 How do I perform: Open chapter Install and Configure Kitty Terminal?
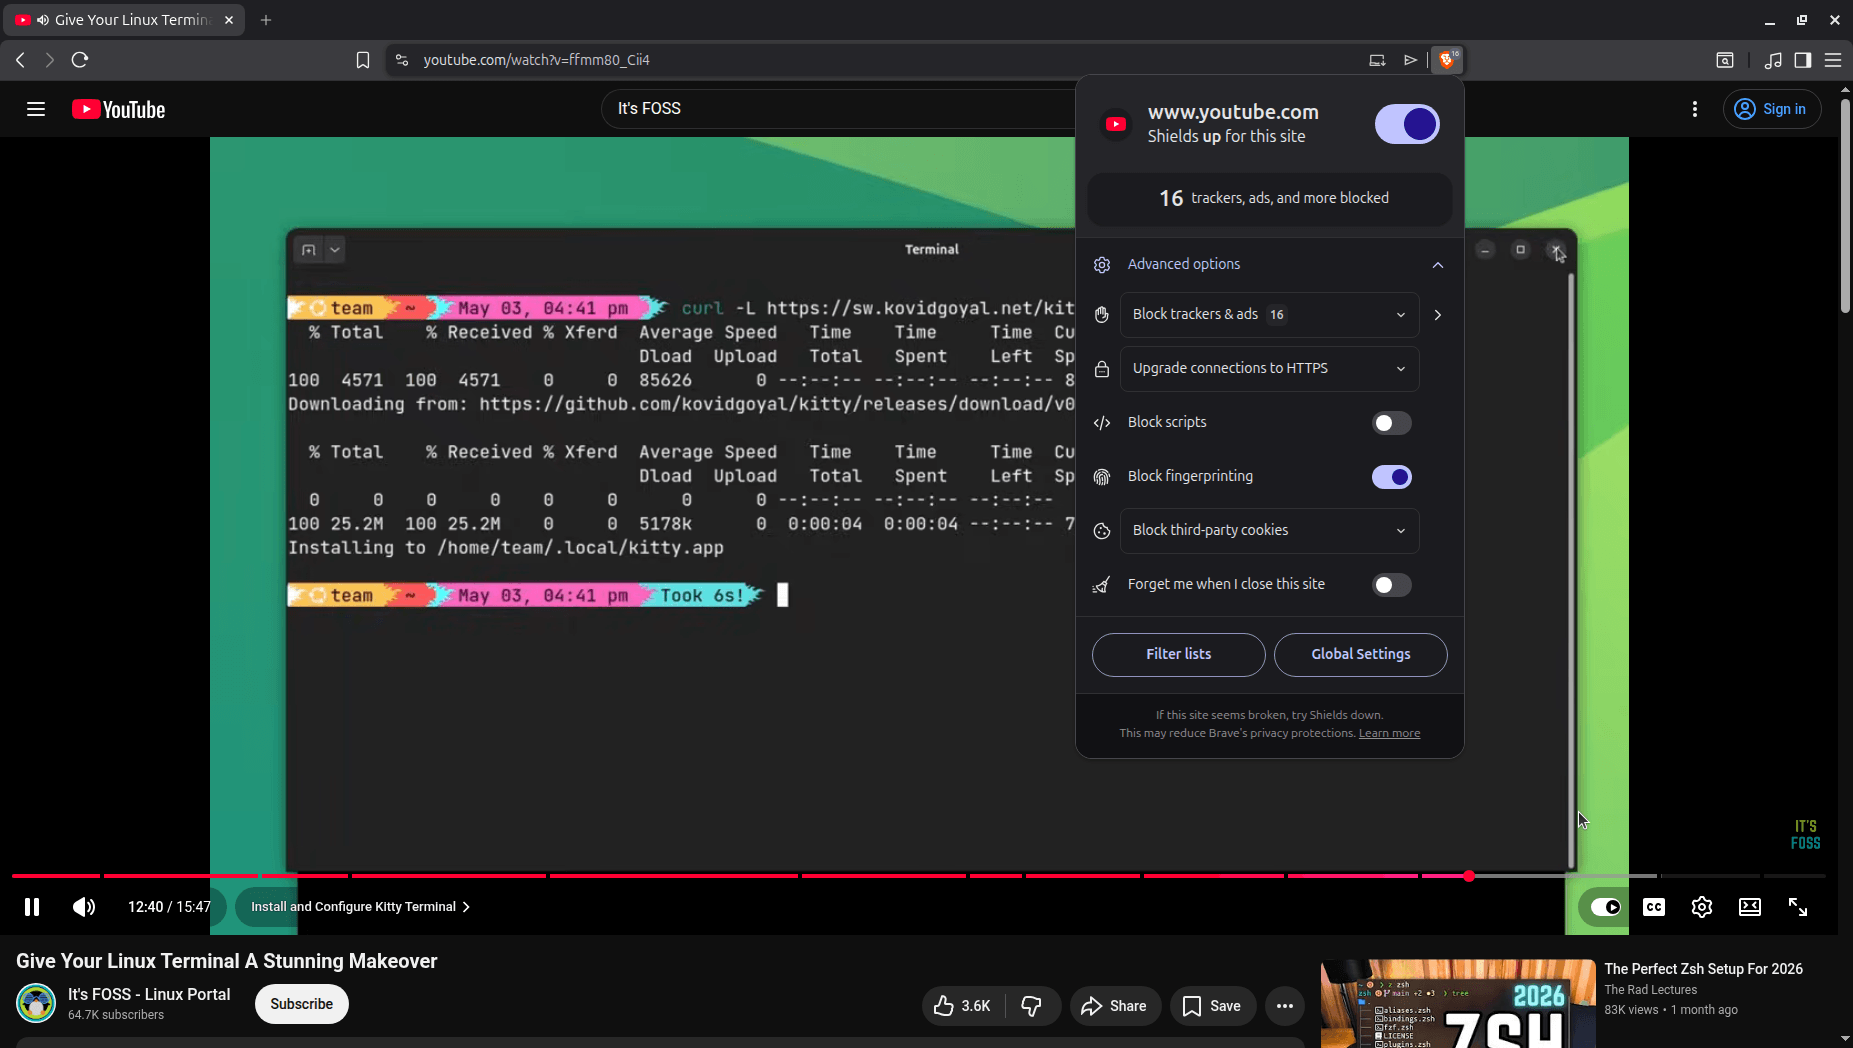(x=360, y=907)
